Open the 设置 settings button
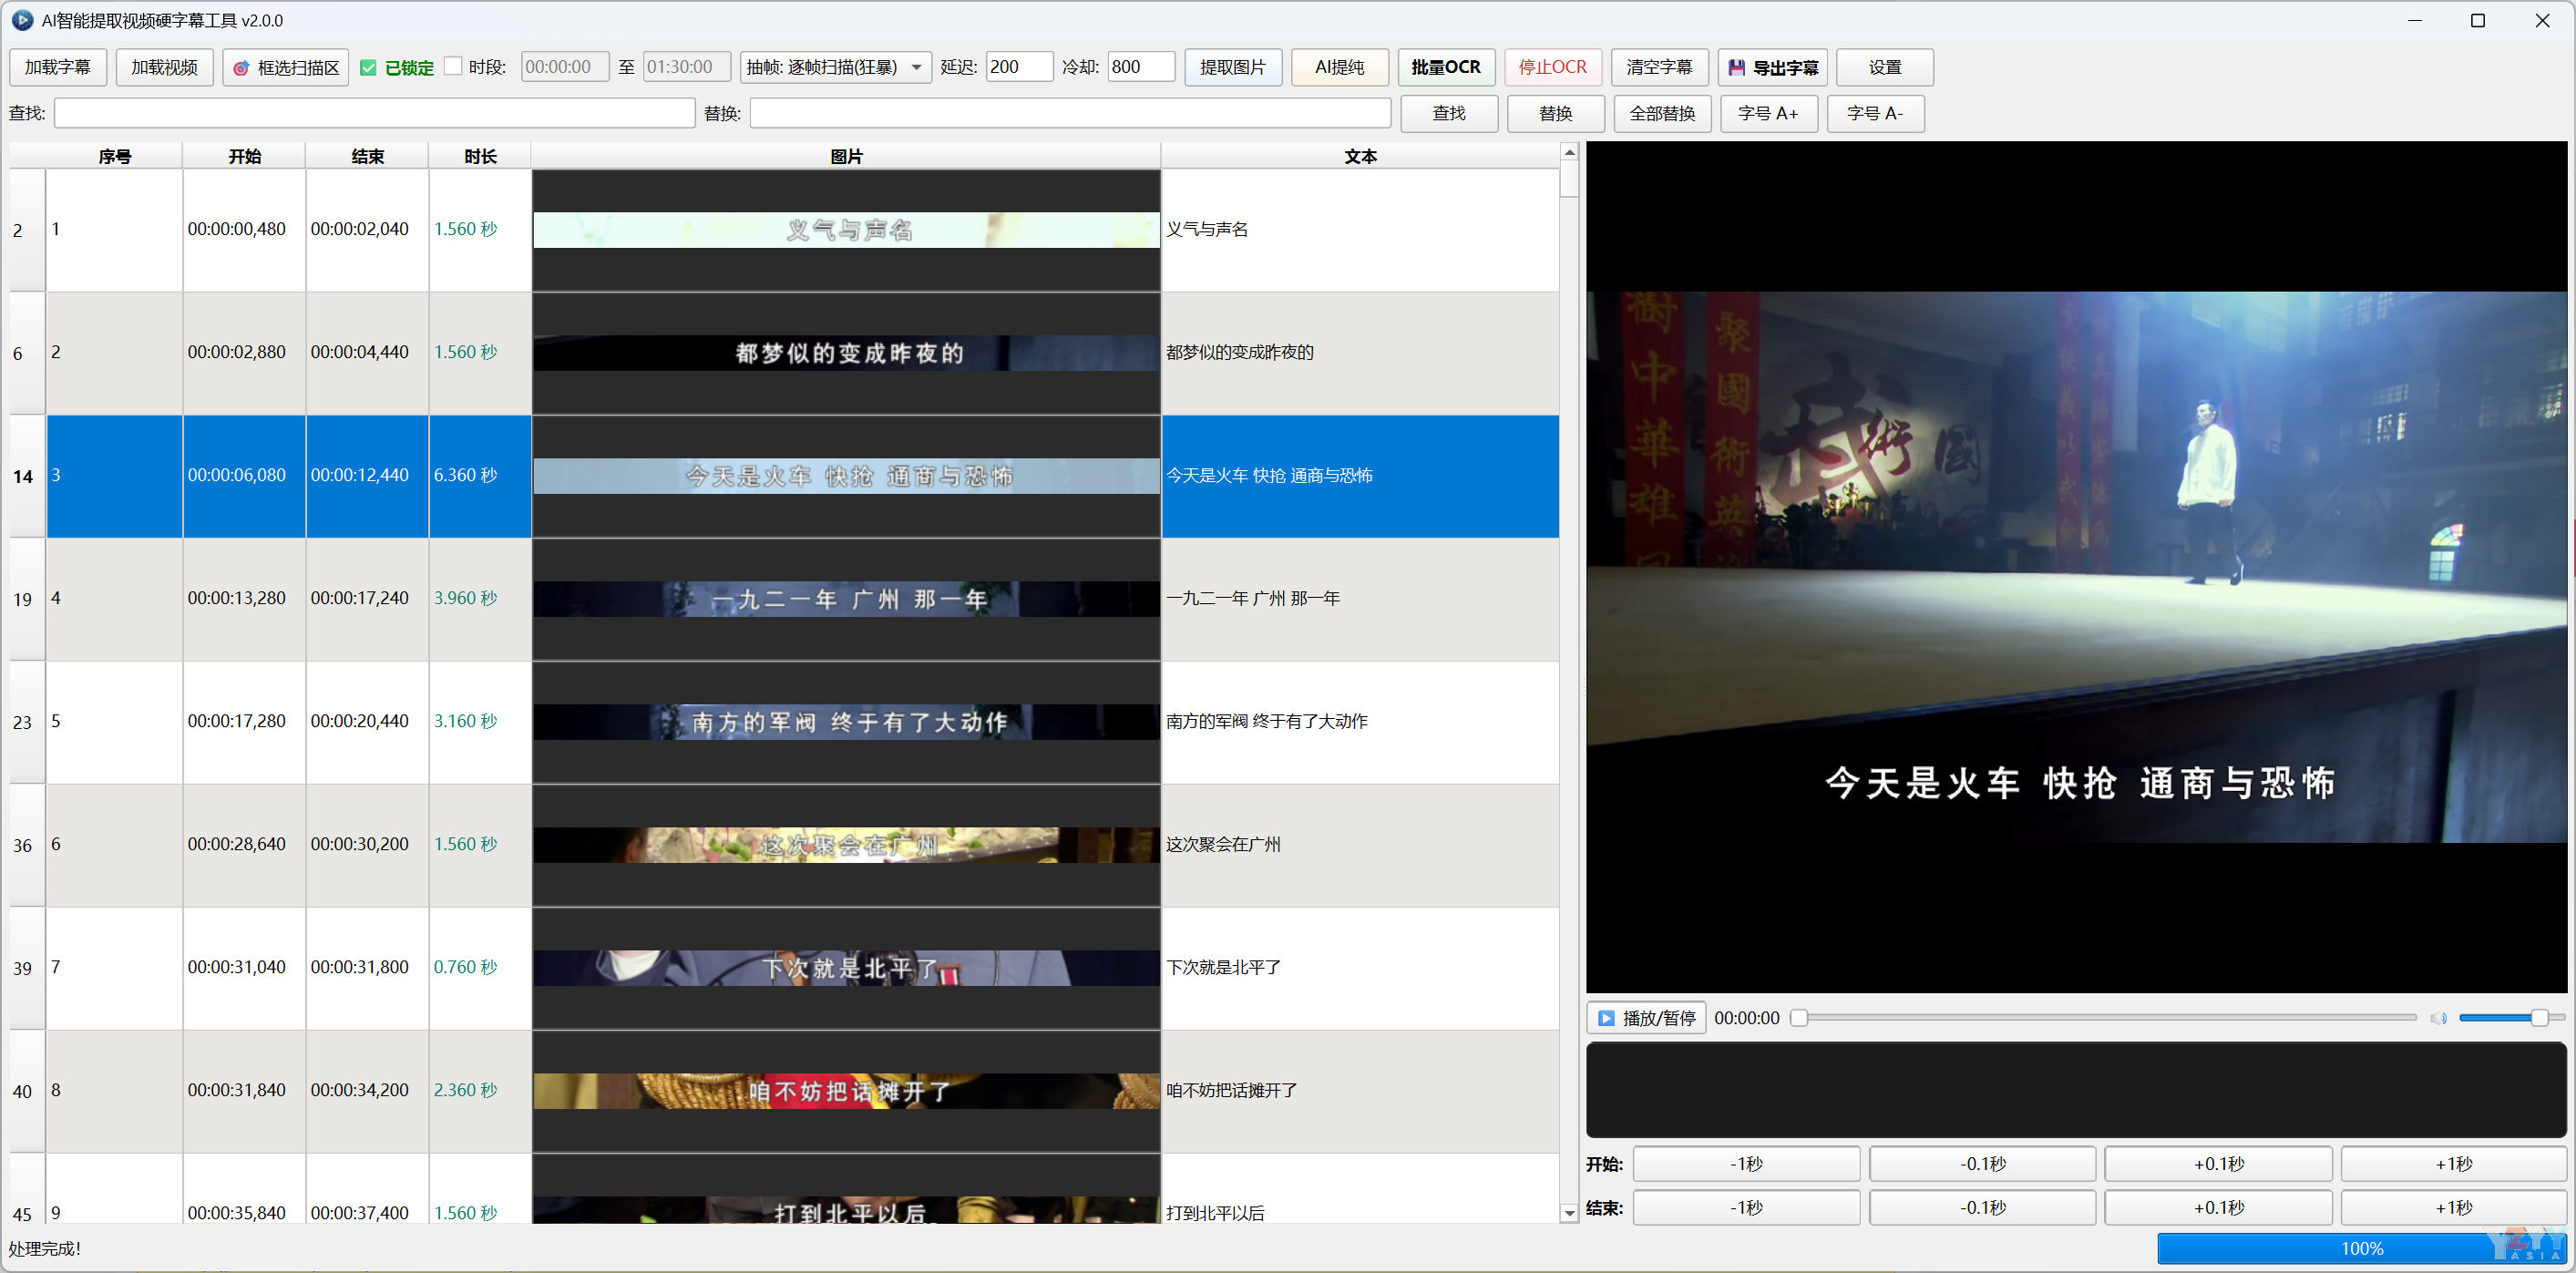Screen dimensions: 2576x1273 pos(1885,67)
